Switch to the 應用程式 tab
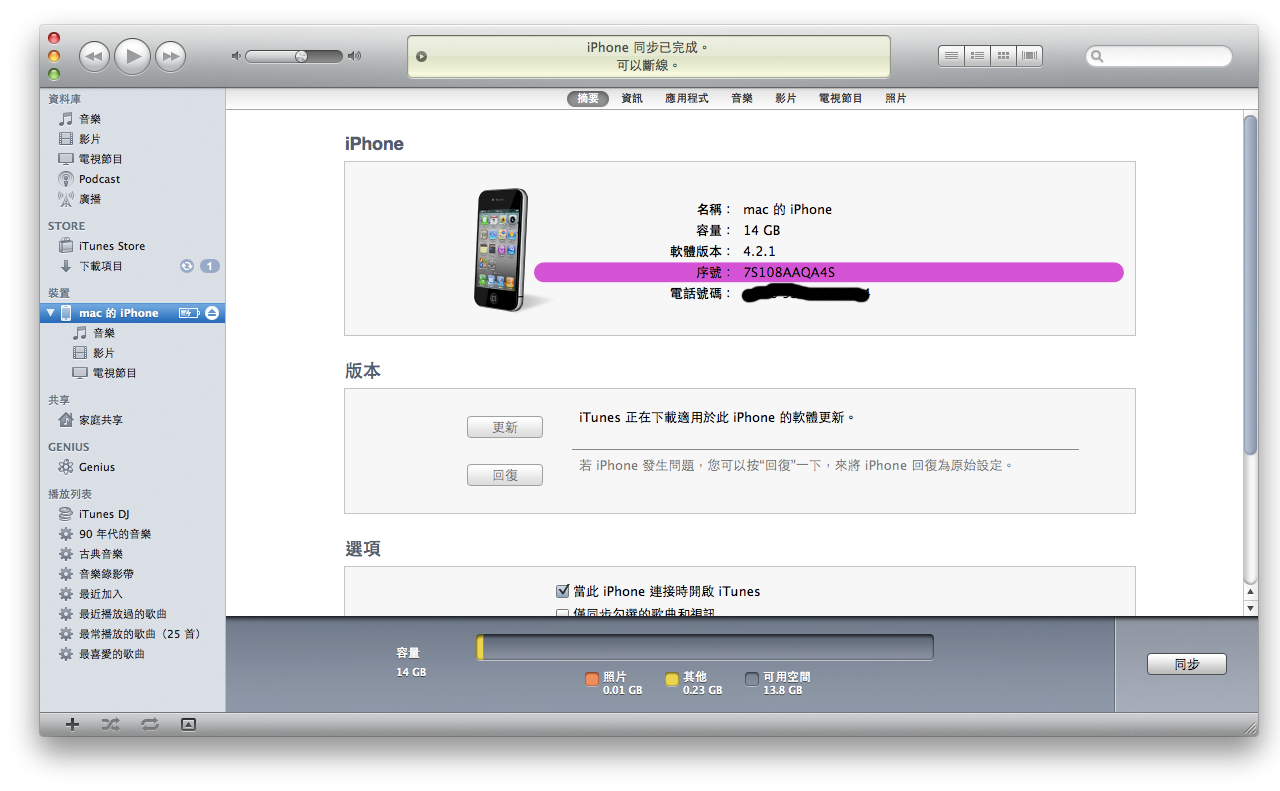Viewport: 1280px width, 791px height. 687,98
